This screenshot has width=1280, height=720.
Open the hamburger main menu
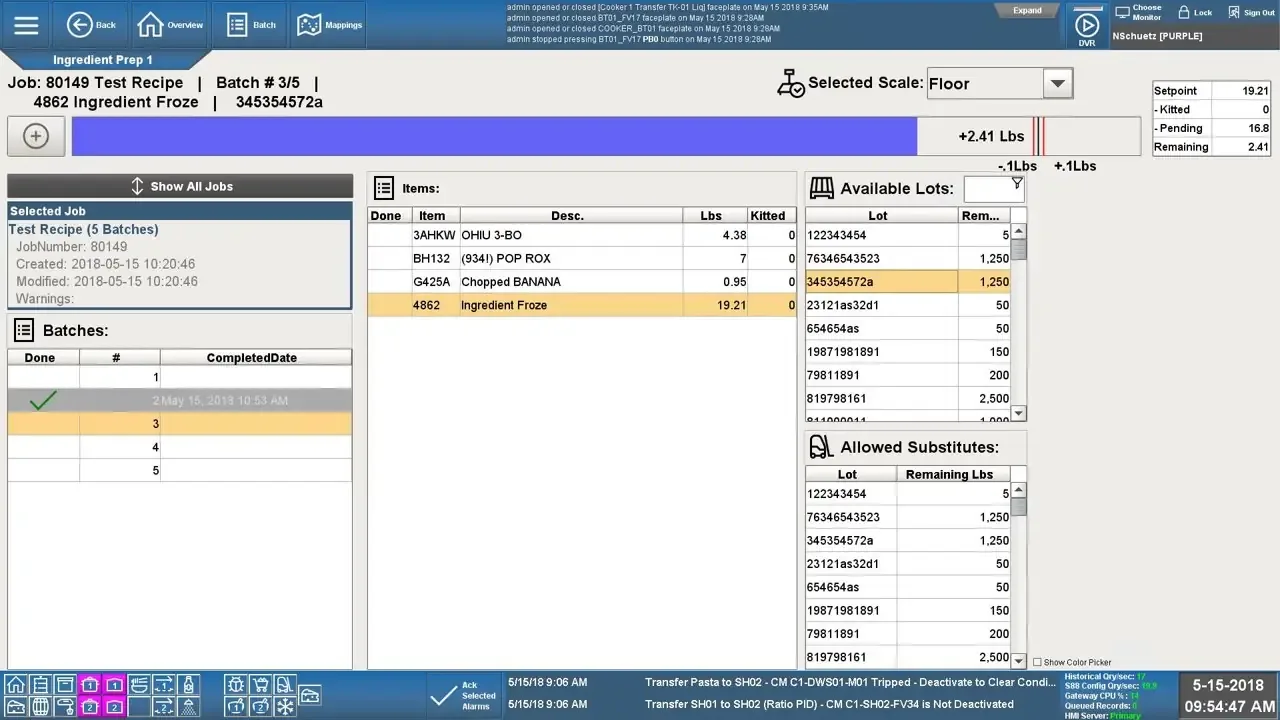tap(26, 25)
